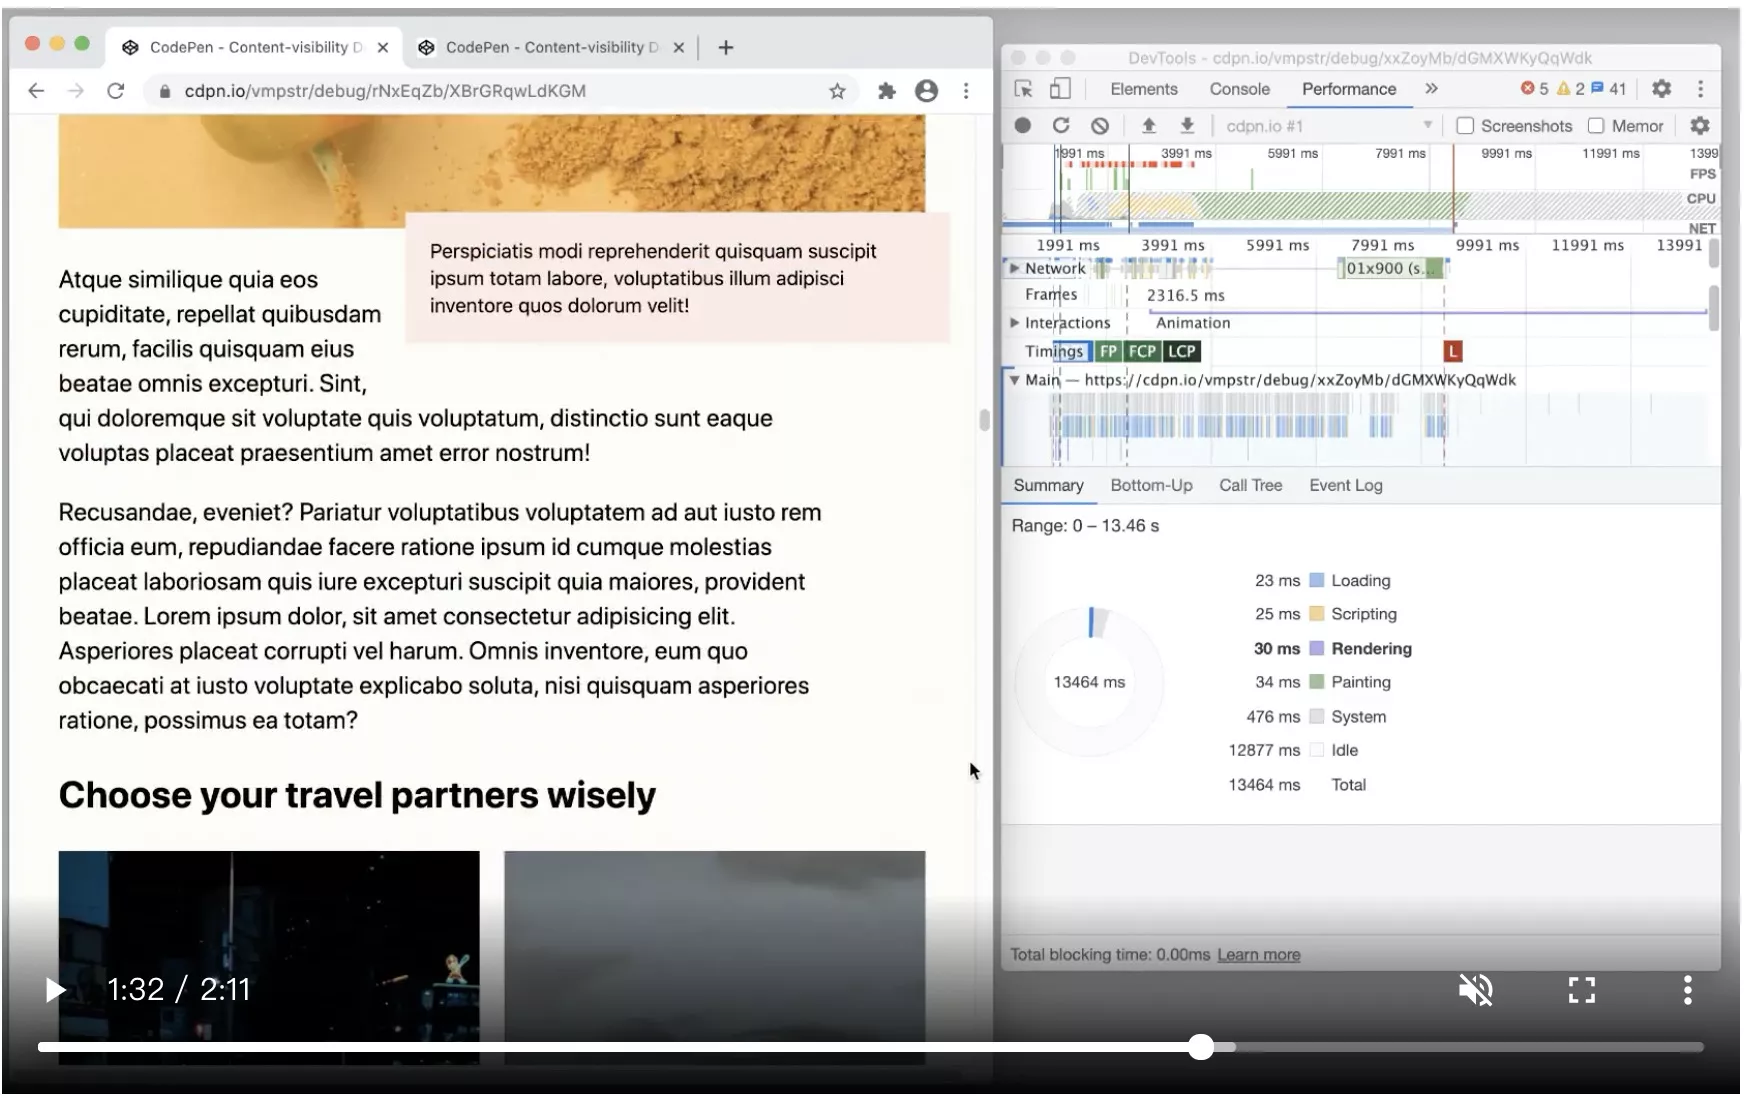1746x1098 pixels.
Task: Click the Idle legend entry
Action: [x=1344, y=750]
